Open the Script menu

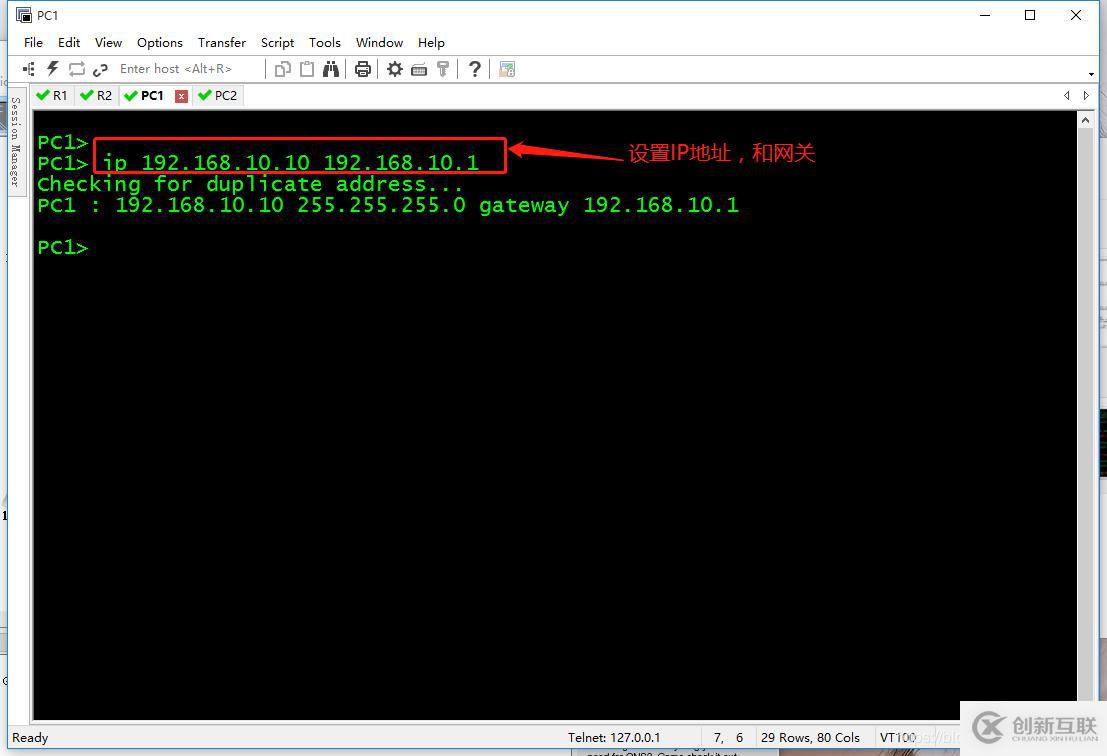(x=277, y=42)
